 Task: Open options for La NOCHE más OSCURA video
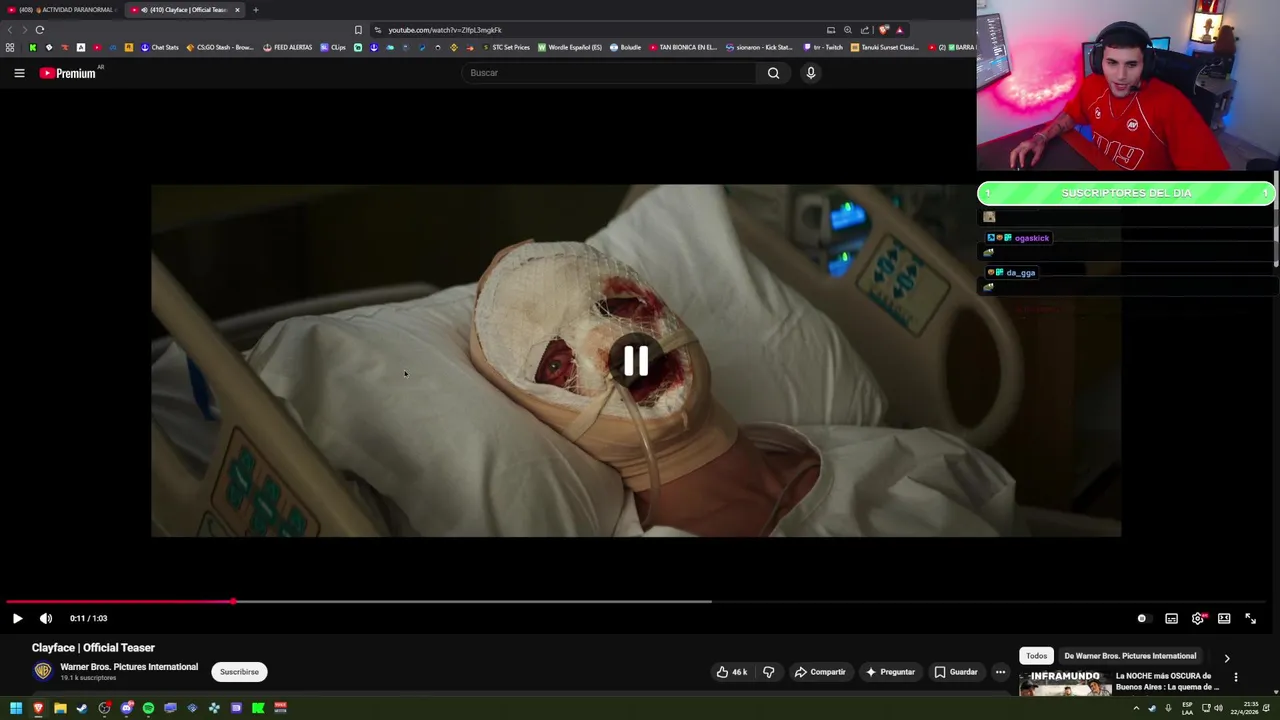tap(1235, 678)
